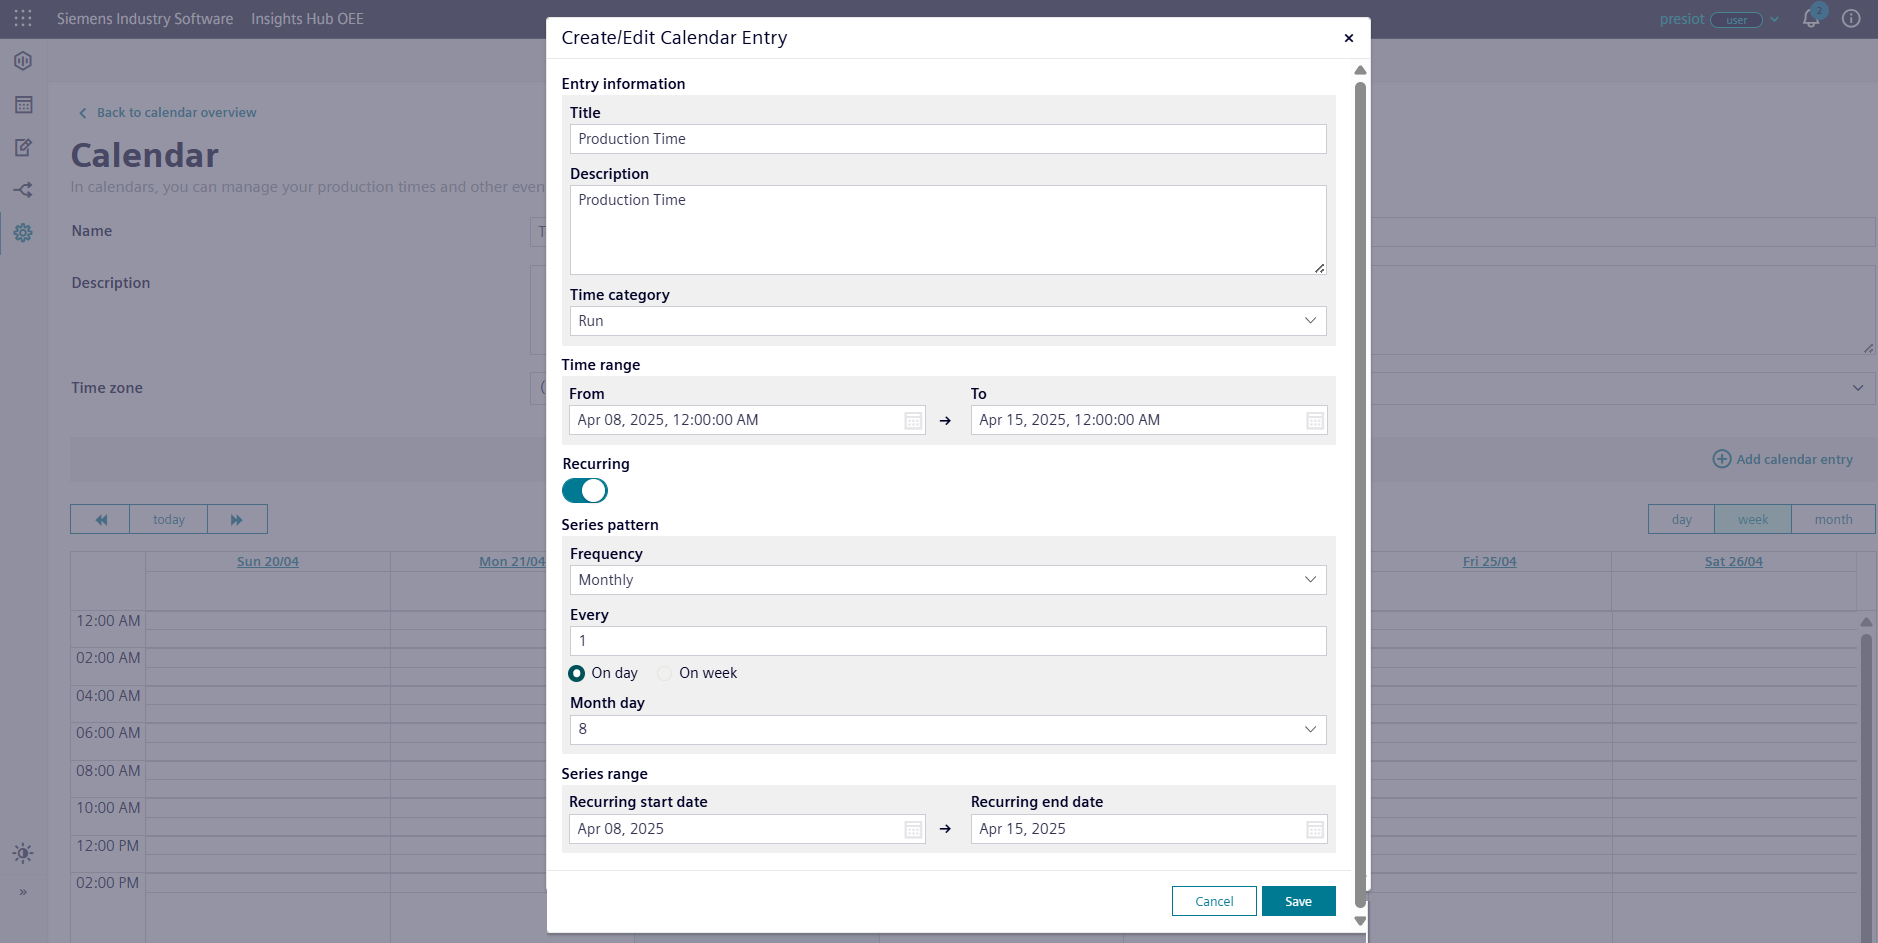Click the plus icon for Add calendar entry
The width and height of the screenshot is (1878, 943).
pyautogui.click(x=1722, y=459)
